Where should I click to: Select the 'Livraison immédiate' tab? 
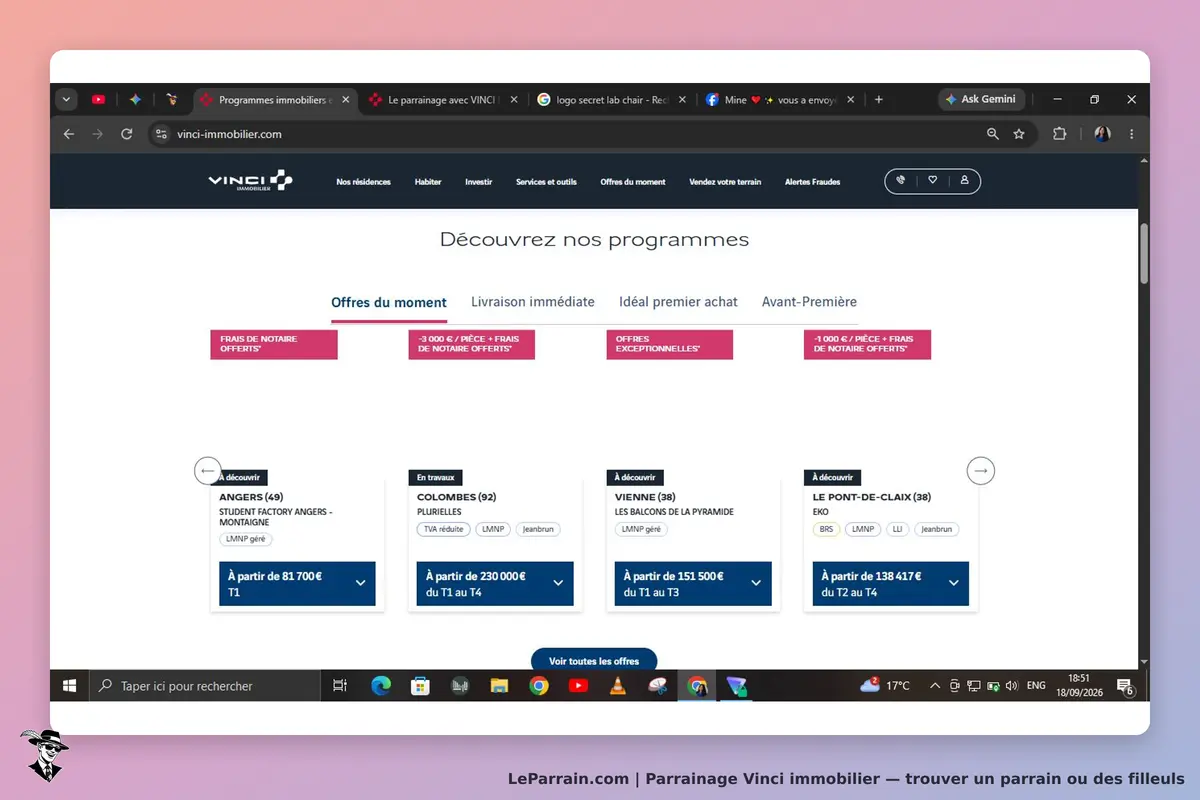pos(533,302)
